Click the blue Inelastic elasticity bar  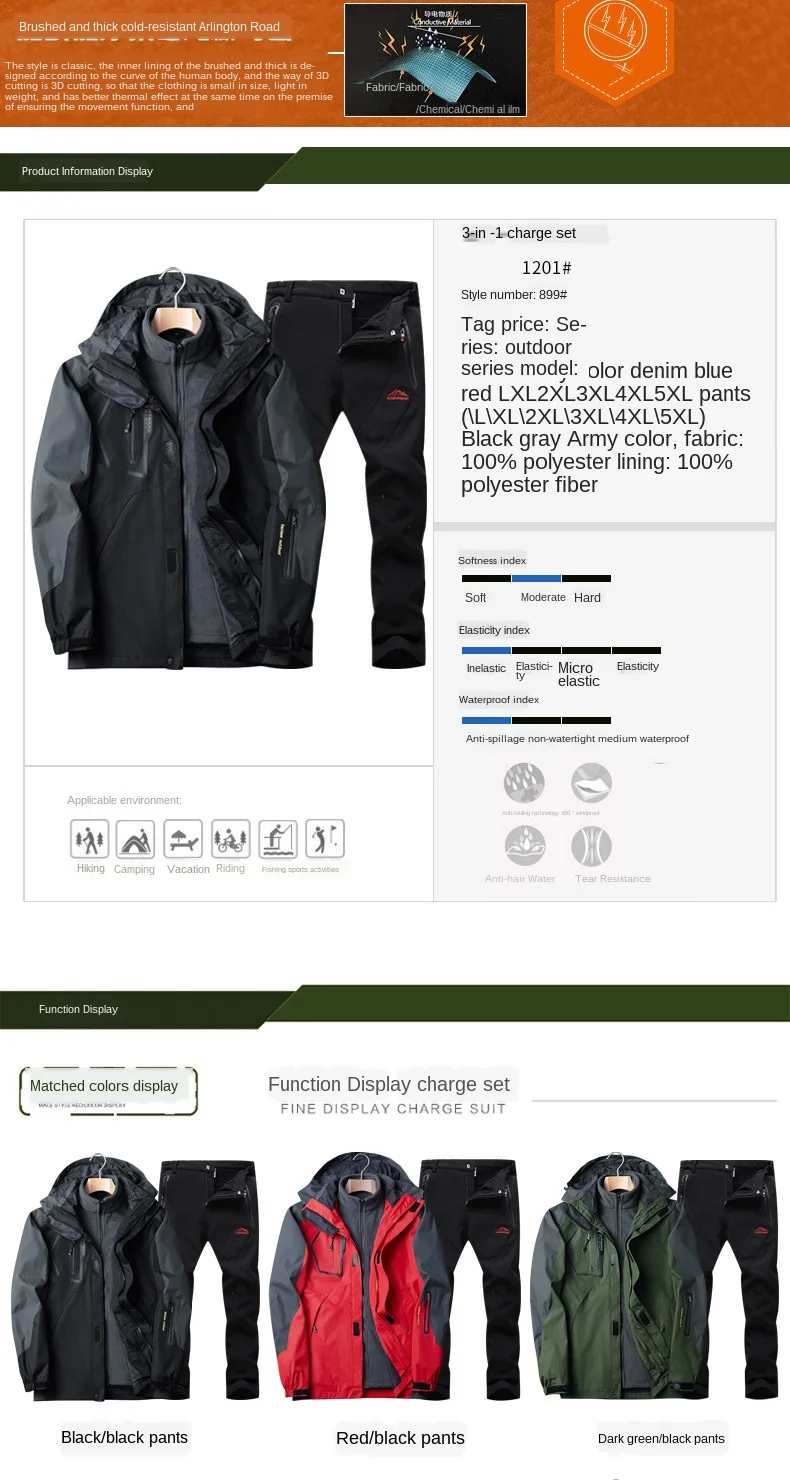pos(486,650)
